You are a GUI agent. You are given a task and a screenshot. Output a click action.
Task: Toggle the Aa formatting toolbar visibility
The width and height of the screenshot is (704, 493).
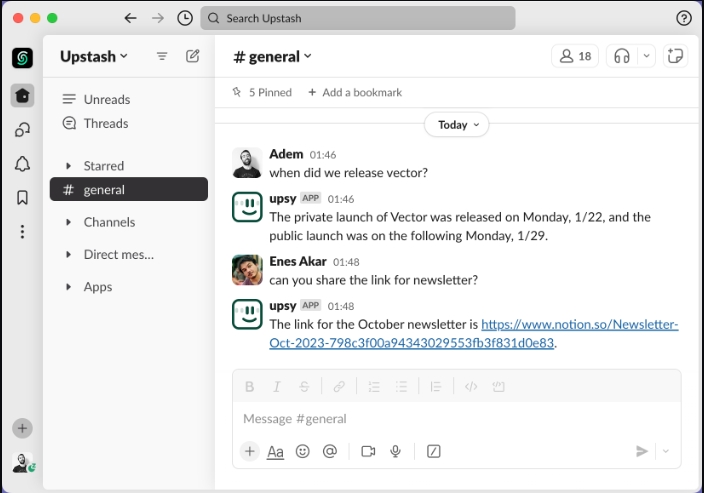tap(275, 451)
